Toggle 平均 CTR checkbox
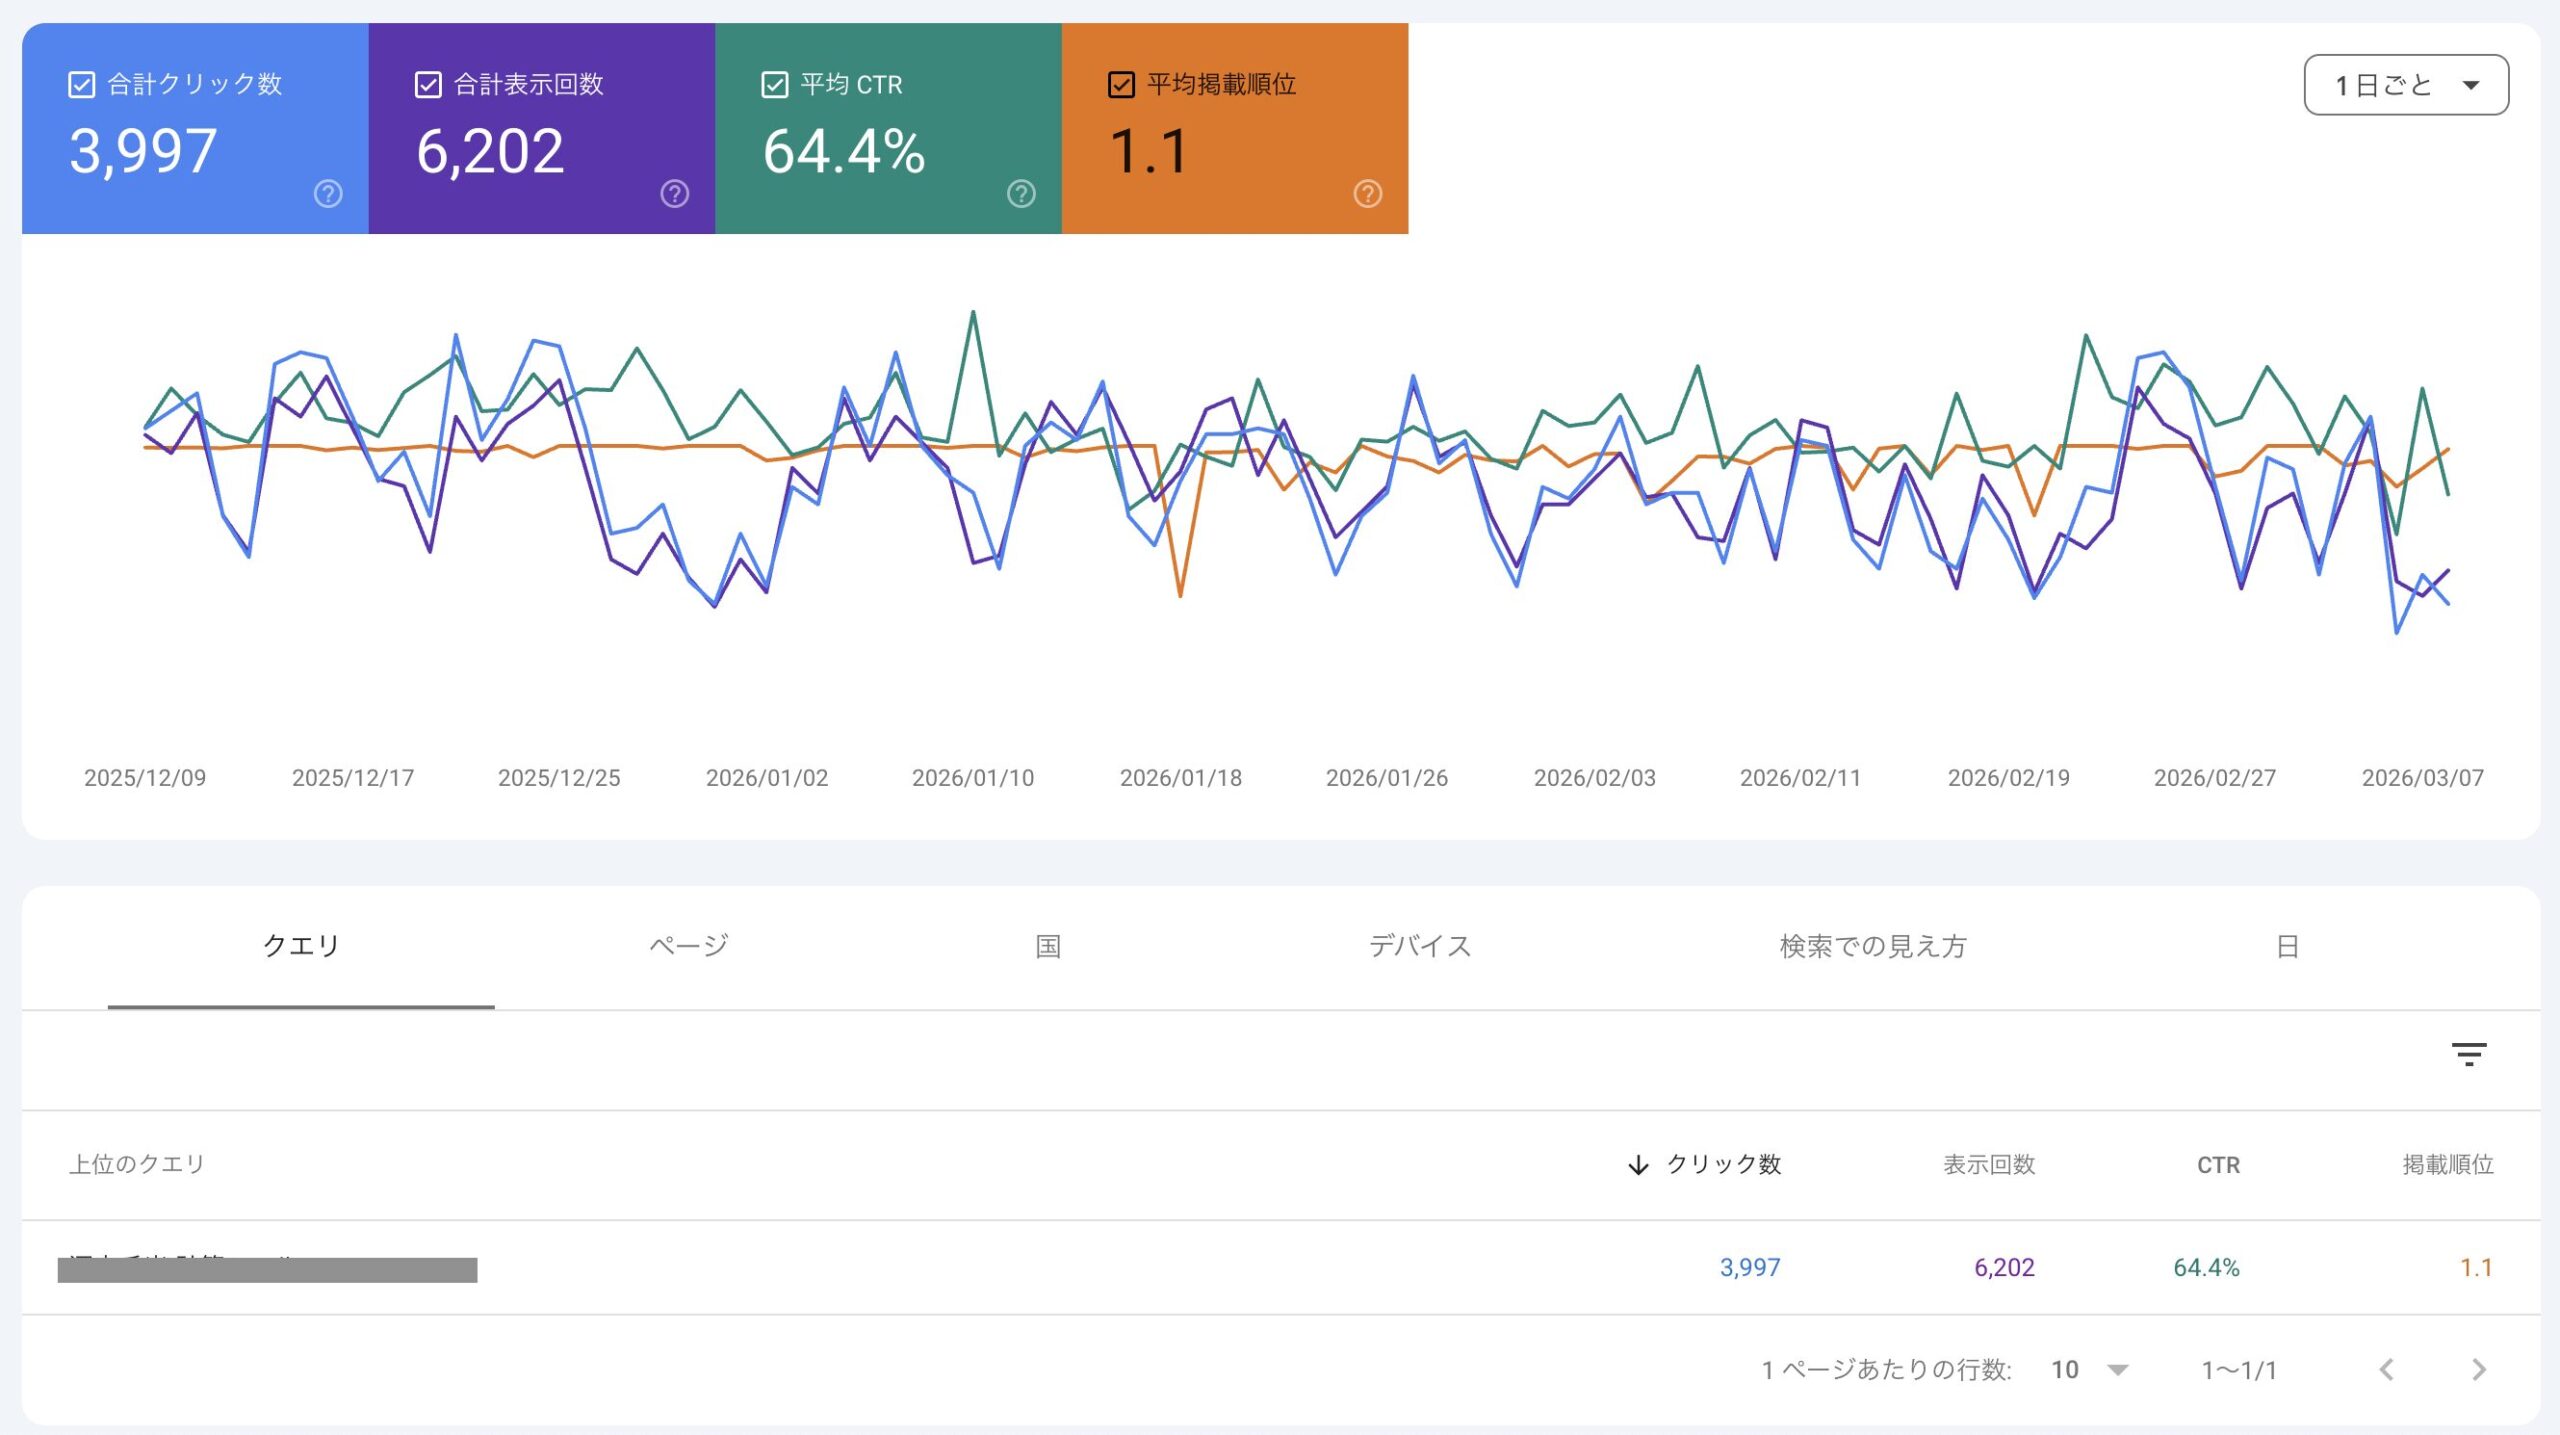This screenshot has width=2560, height=1435. click(x=775, y=85)
